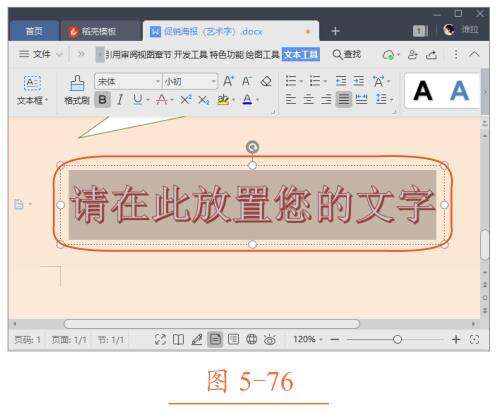Click the zoom in plus button

pyautogui.click(x=456, y=339)
